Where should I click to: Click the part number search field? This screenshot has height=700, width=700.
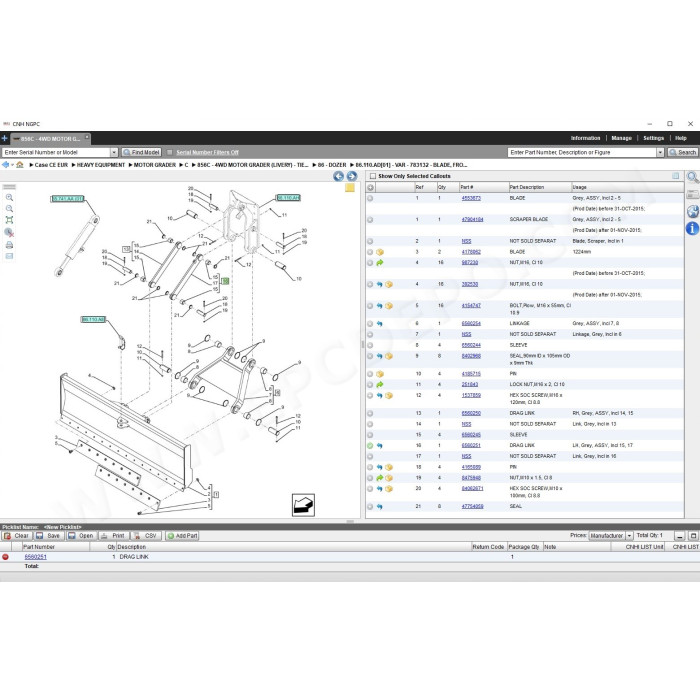582,152
